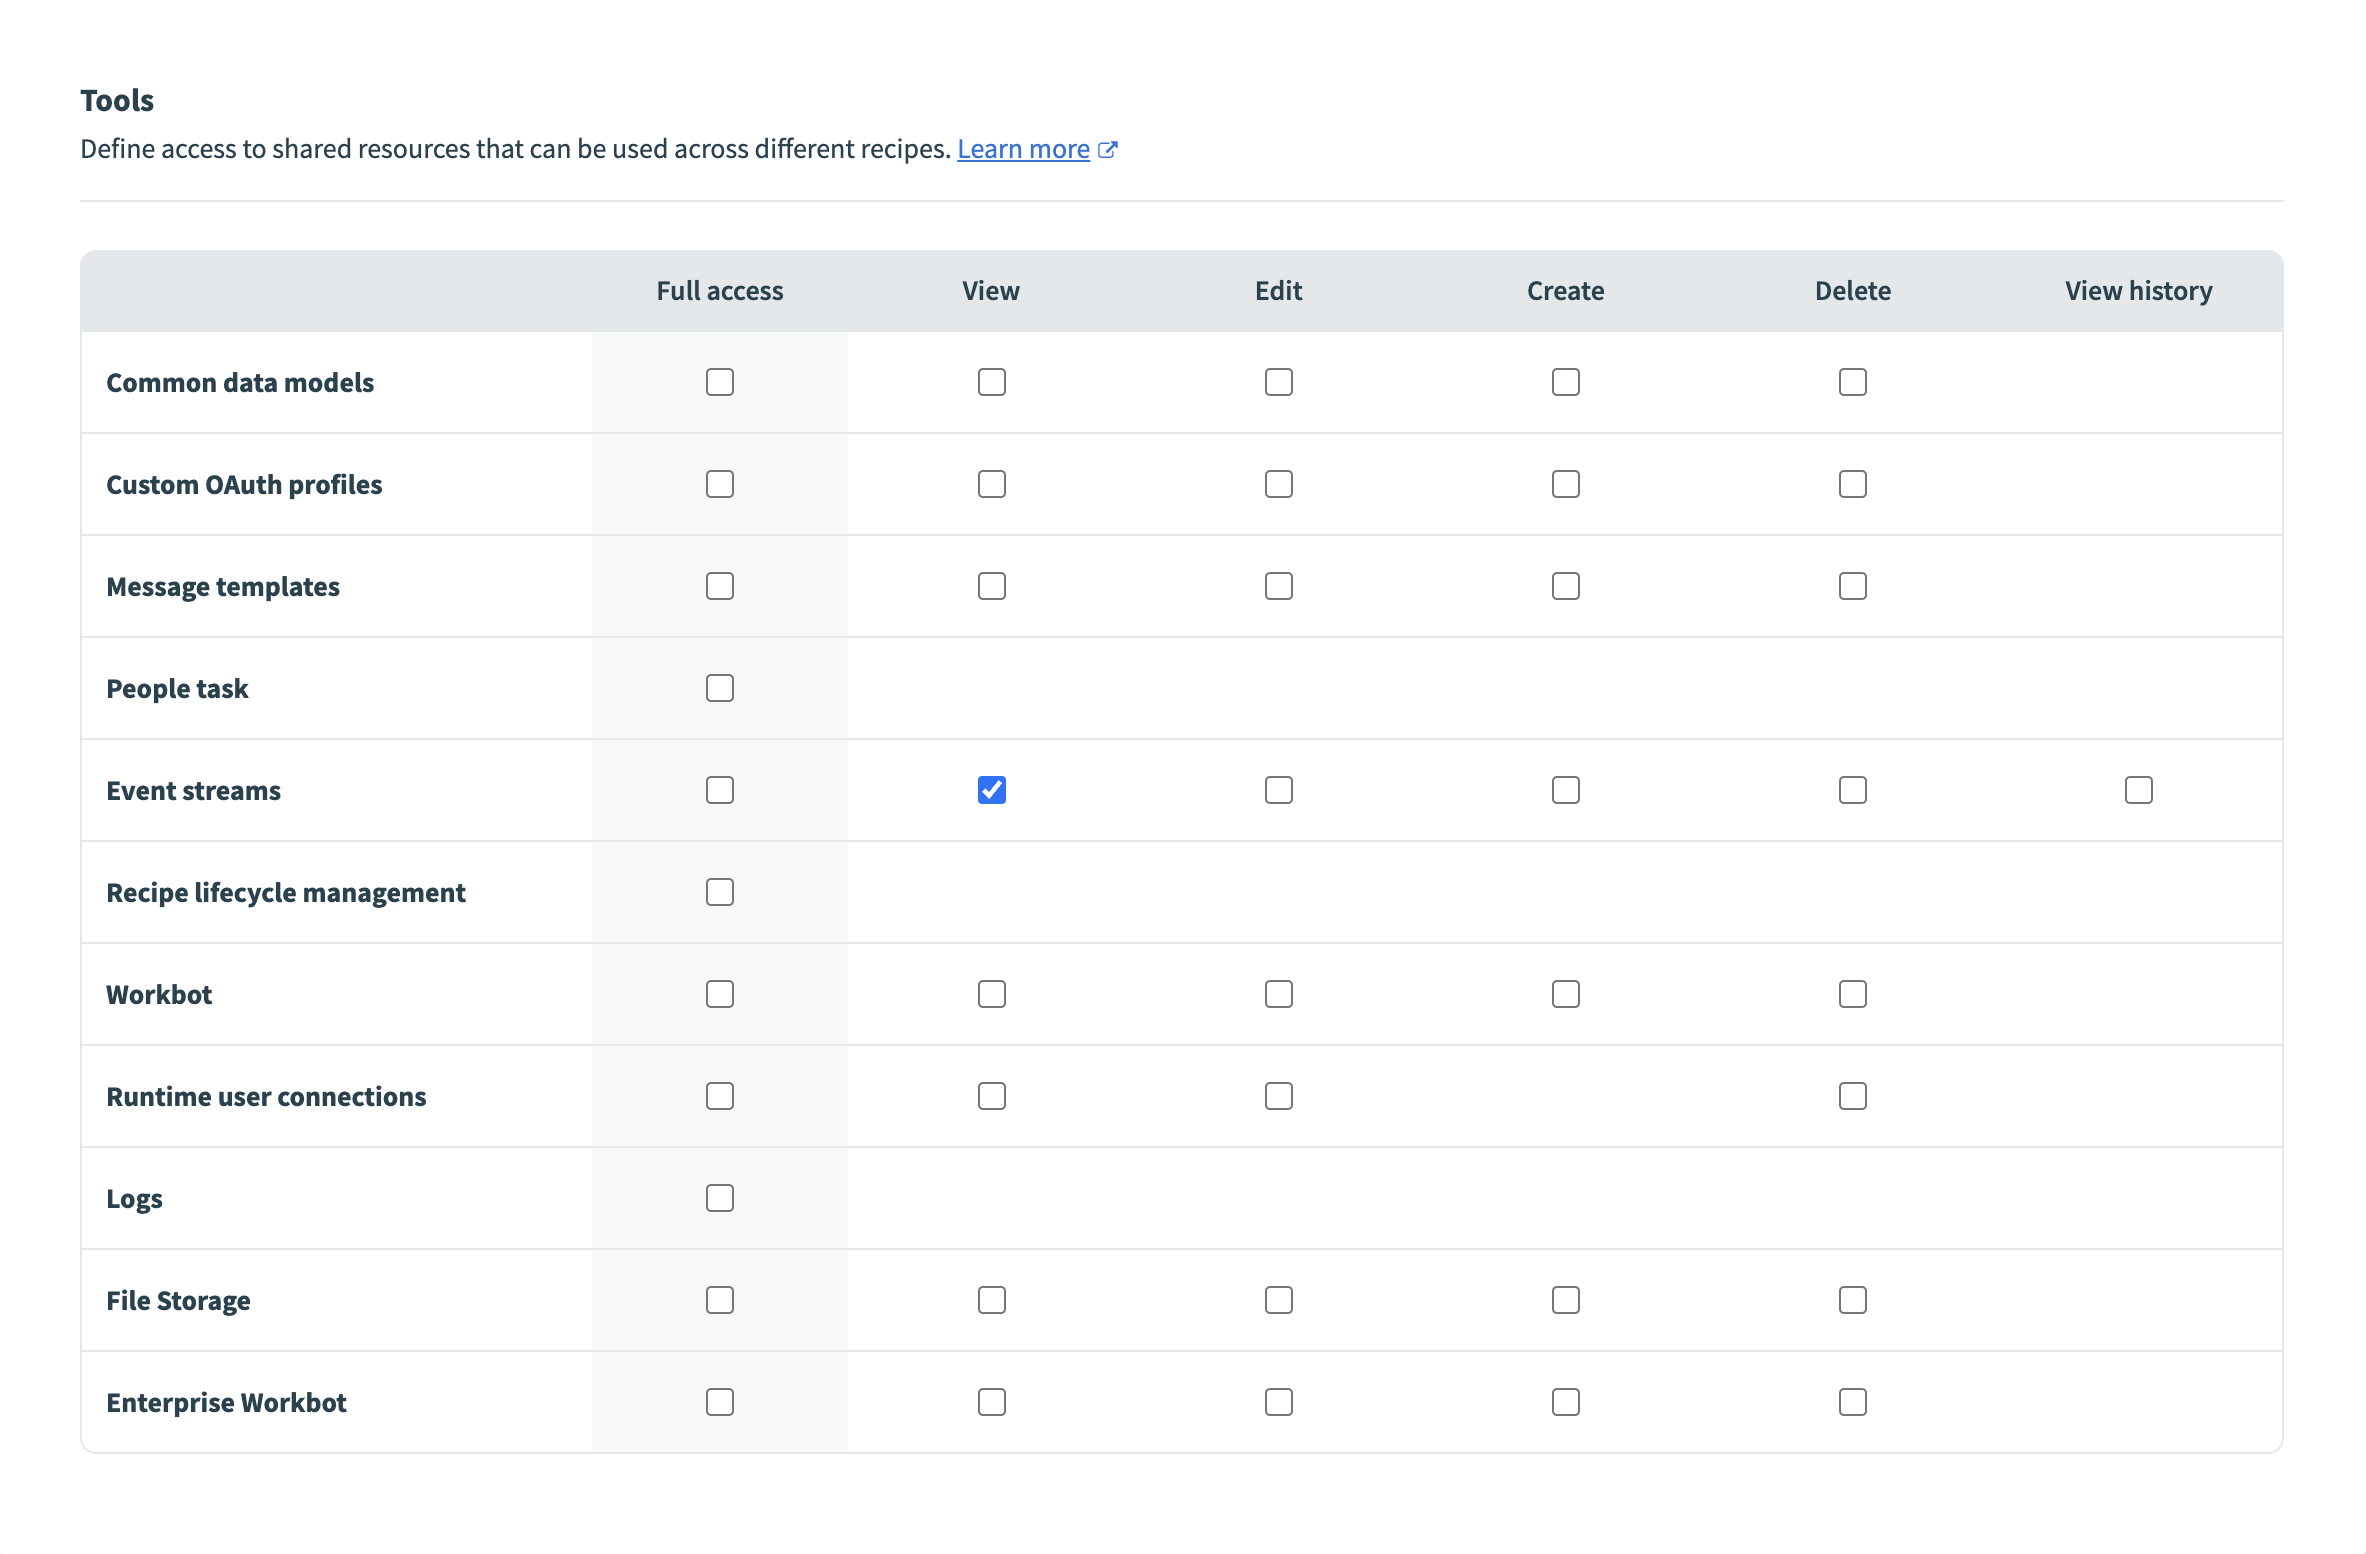Tick Full access for Logs

coord(719,1198)
